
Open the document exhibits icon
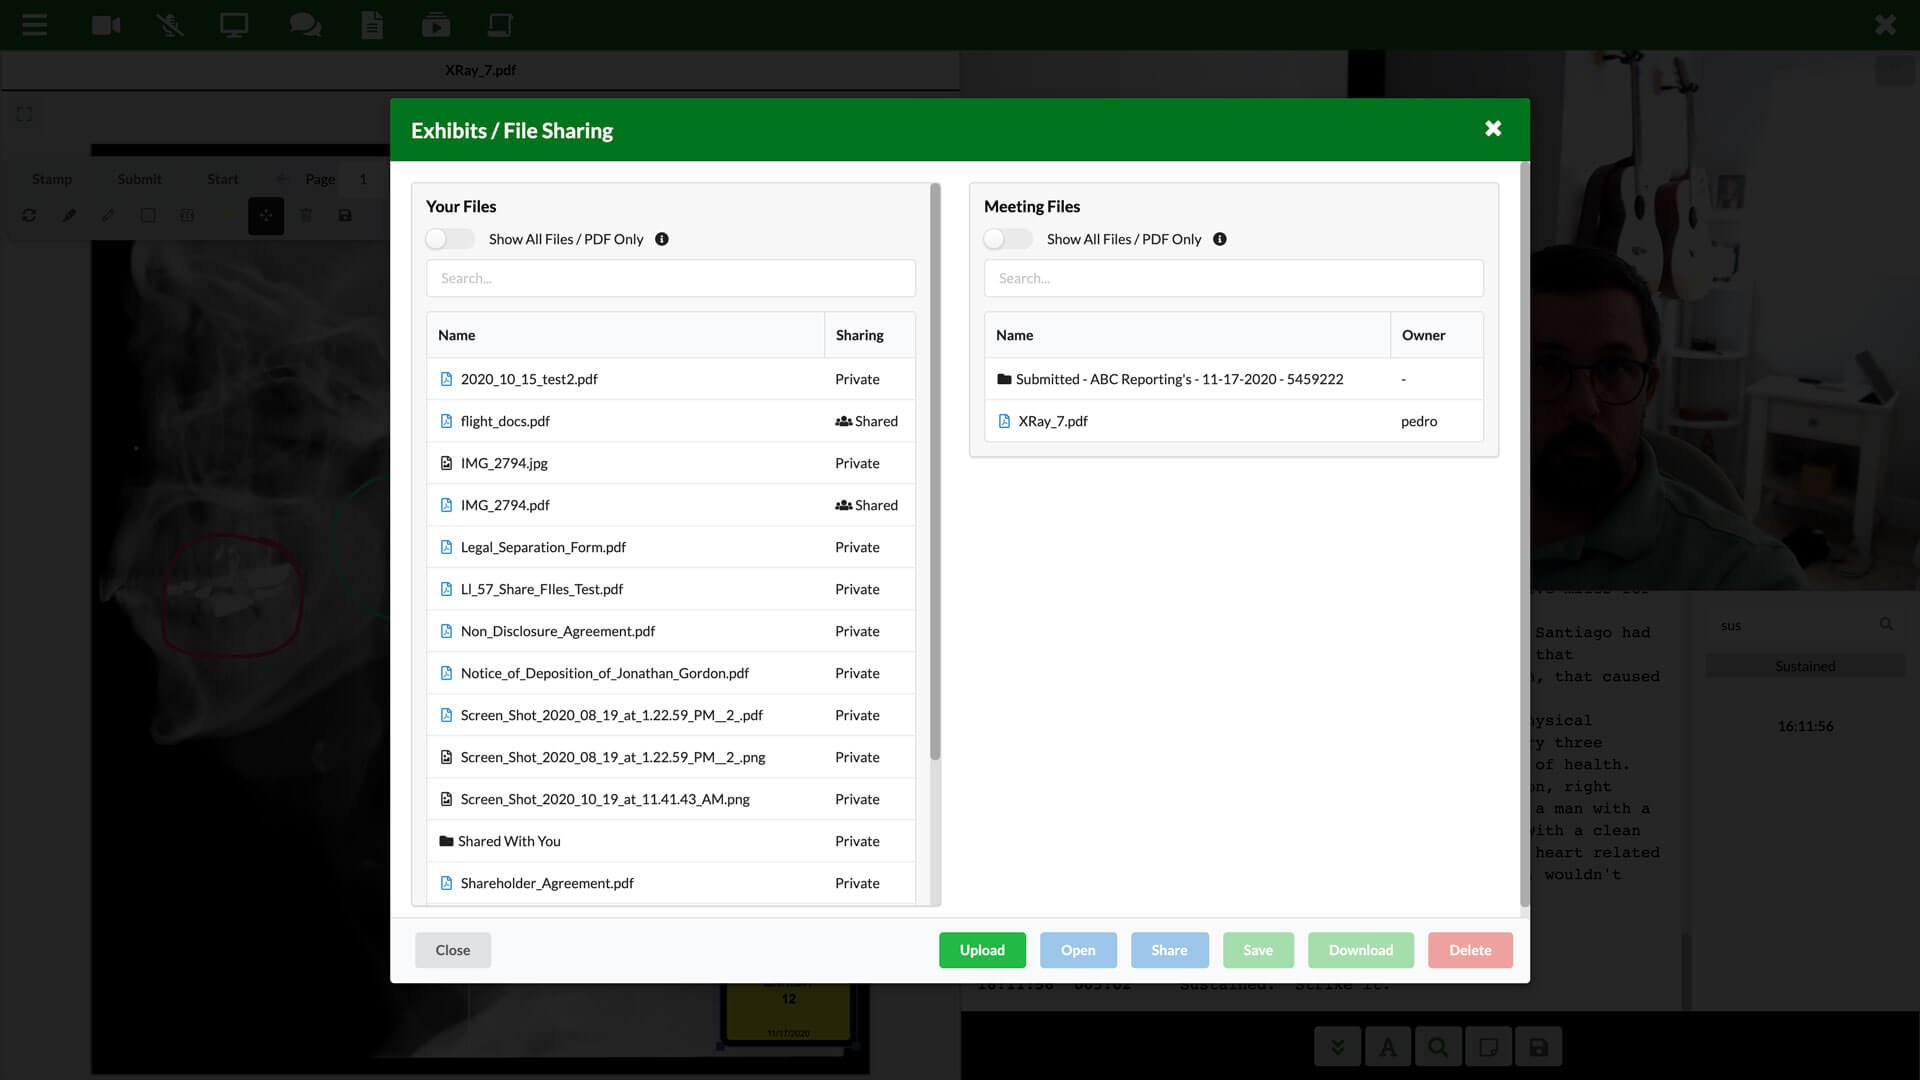click(x=372, y=25)
